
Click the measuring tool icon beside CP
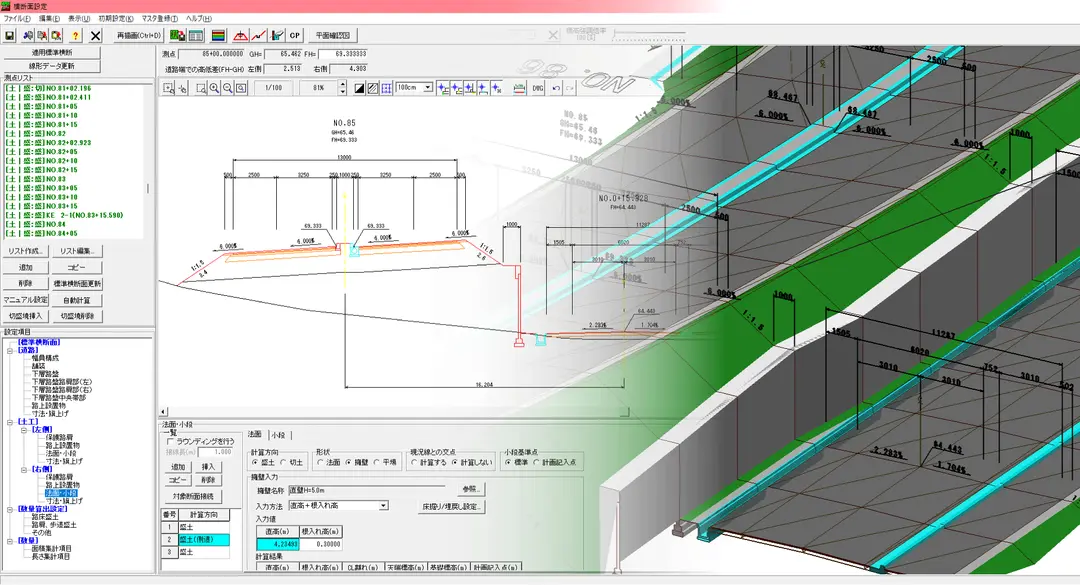click(x=277, y=35)
